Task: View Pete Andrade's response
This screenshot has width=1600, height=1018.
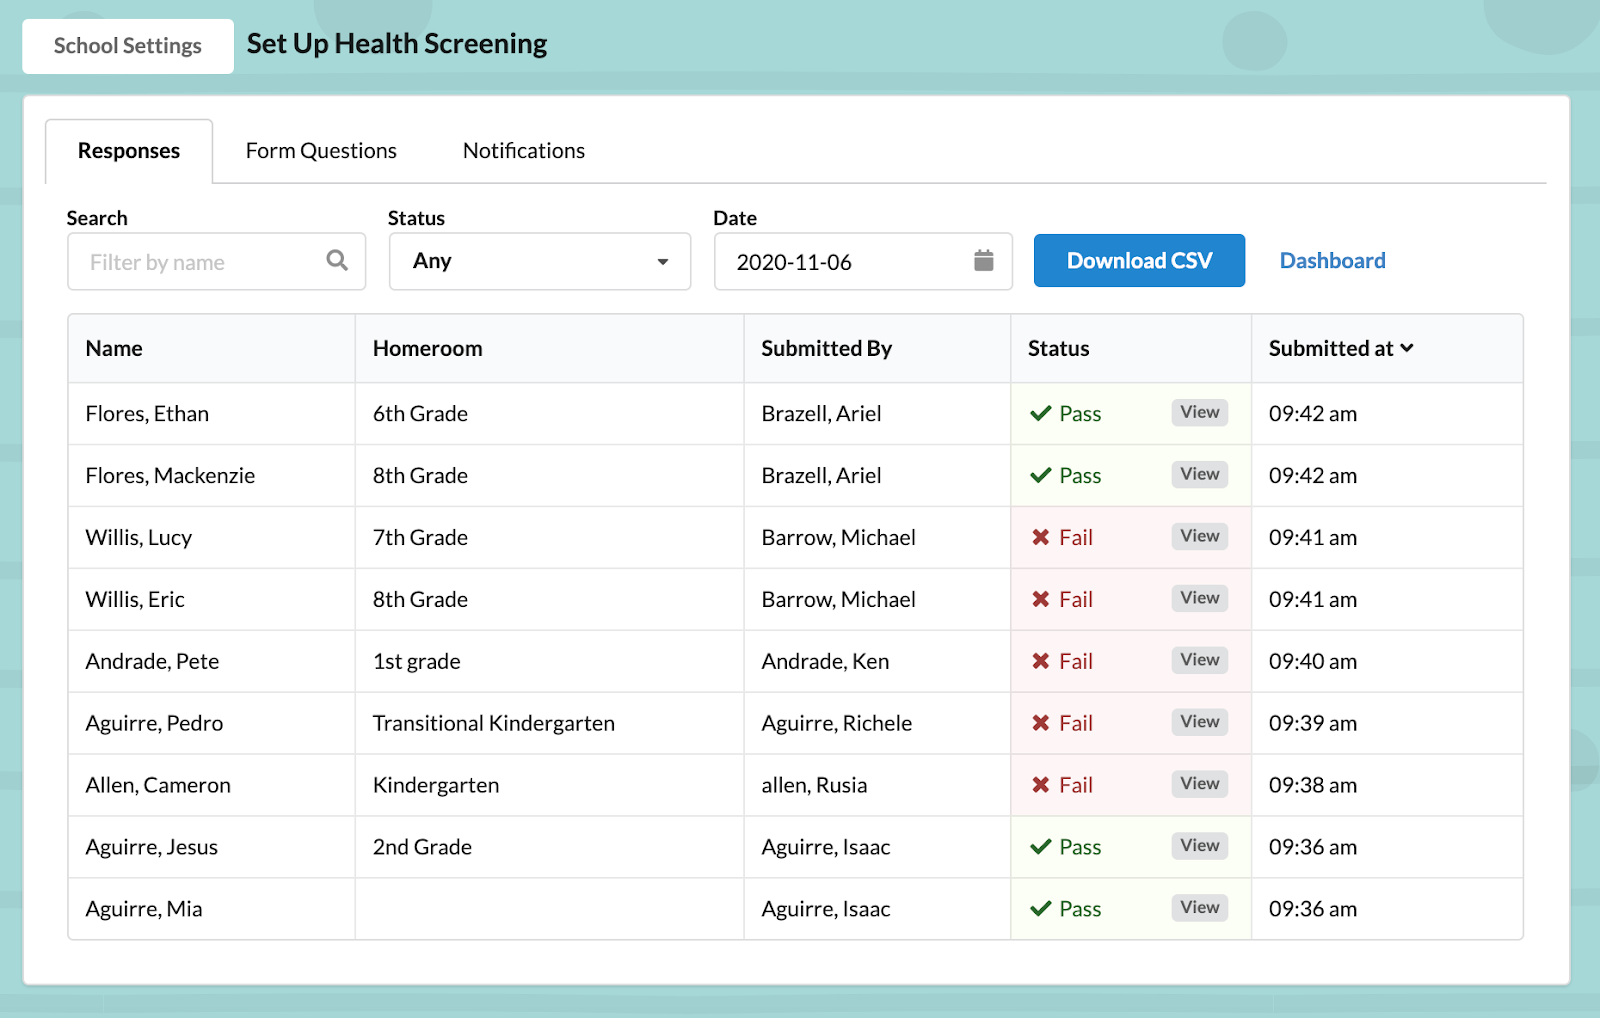Action: [1200, 660]
